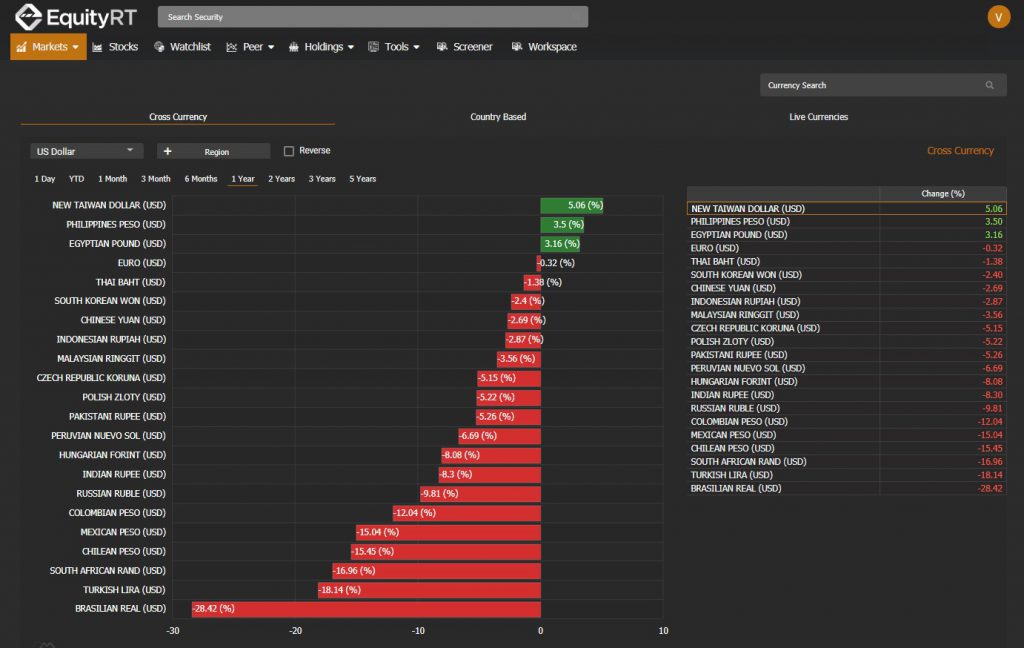
Task: Click Pakistani Rupee (USD) chart label
Action: tap(118, 417)
